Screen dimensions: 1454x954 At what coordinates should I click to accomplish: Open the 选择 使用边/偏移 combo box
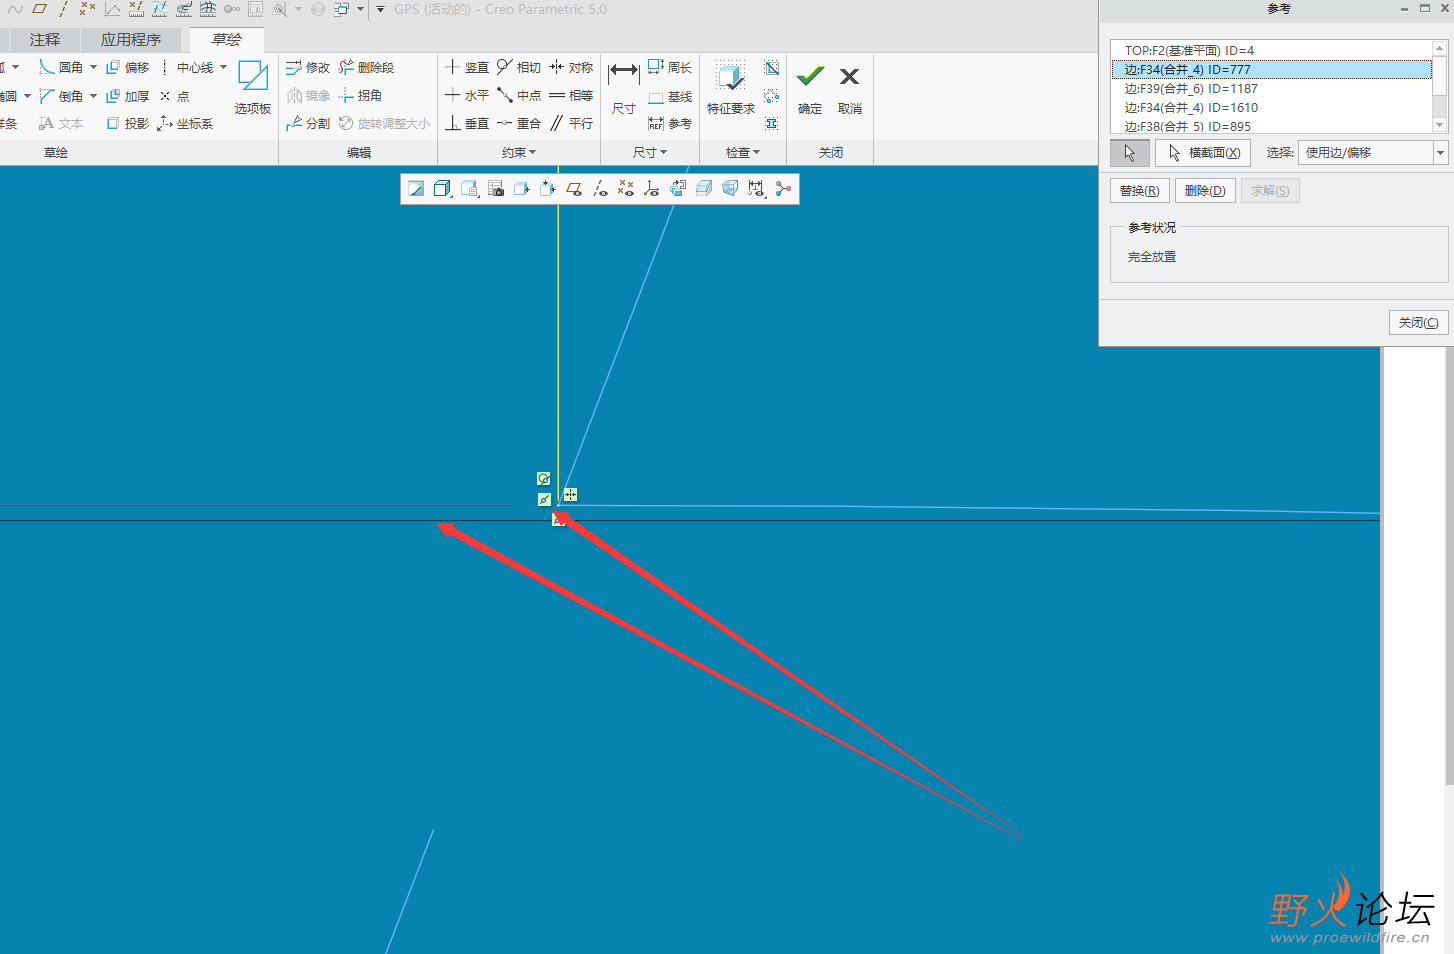[1373, 152]
